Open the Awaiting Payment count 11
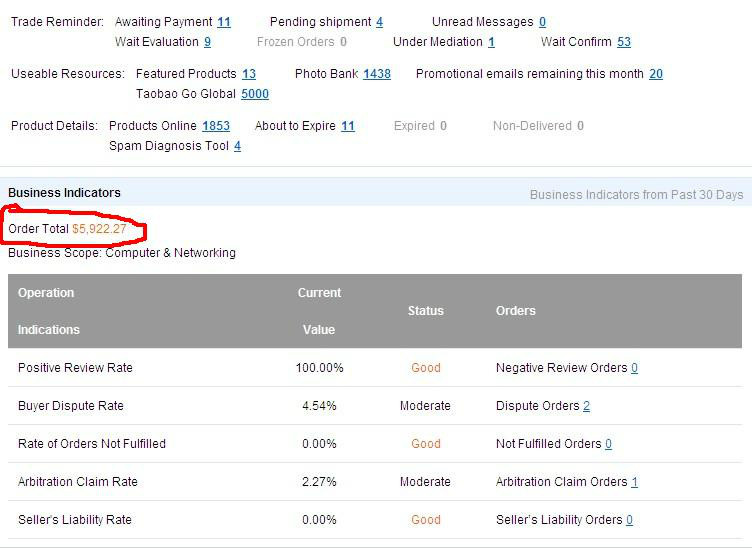 coord(224,22)
